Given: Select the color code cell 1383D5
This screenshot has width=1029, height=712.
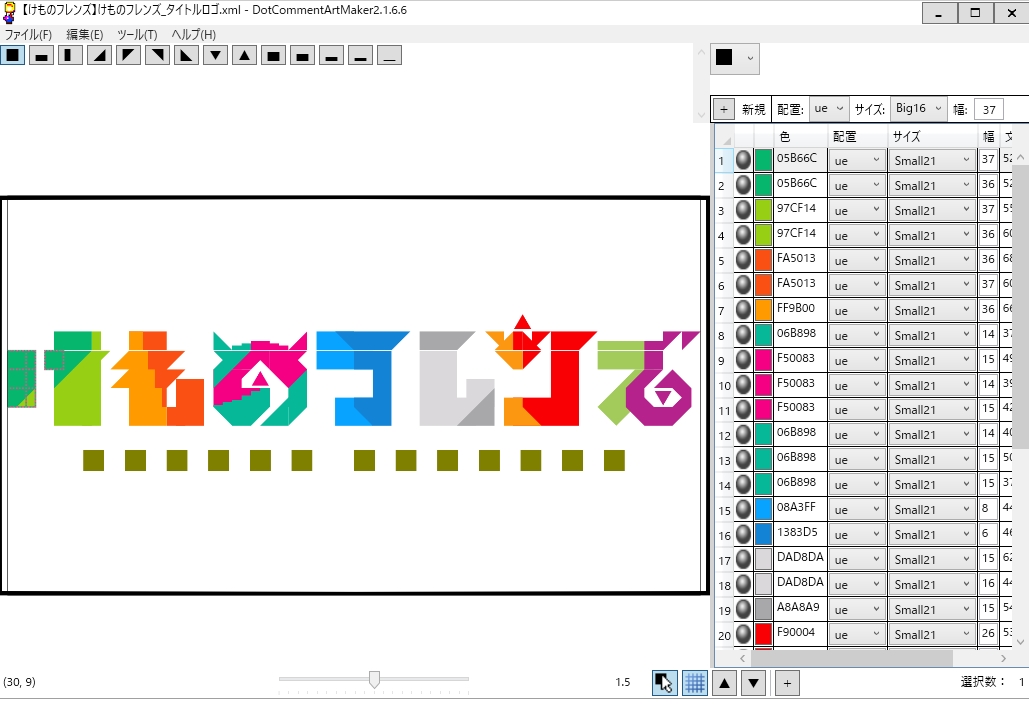Looking at the screenshot, I should (800, 532).
